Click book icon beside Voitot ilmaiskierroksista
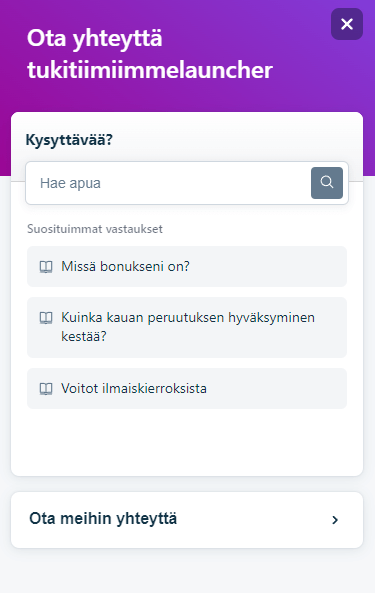 [x=46, y=388]
